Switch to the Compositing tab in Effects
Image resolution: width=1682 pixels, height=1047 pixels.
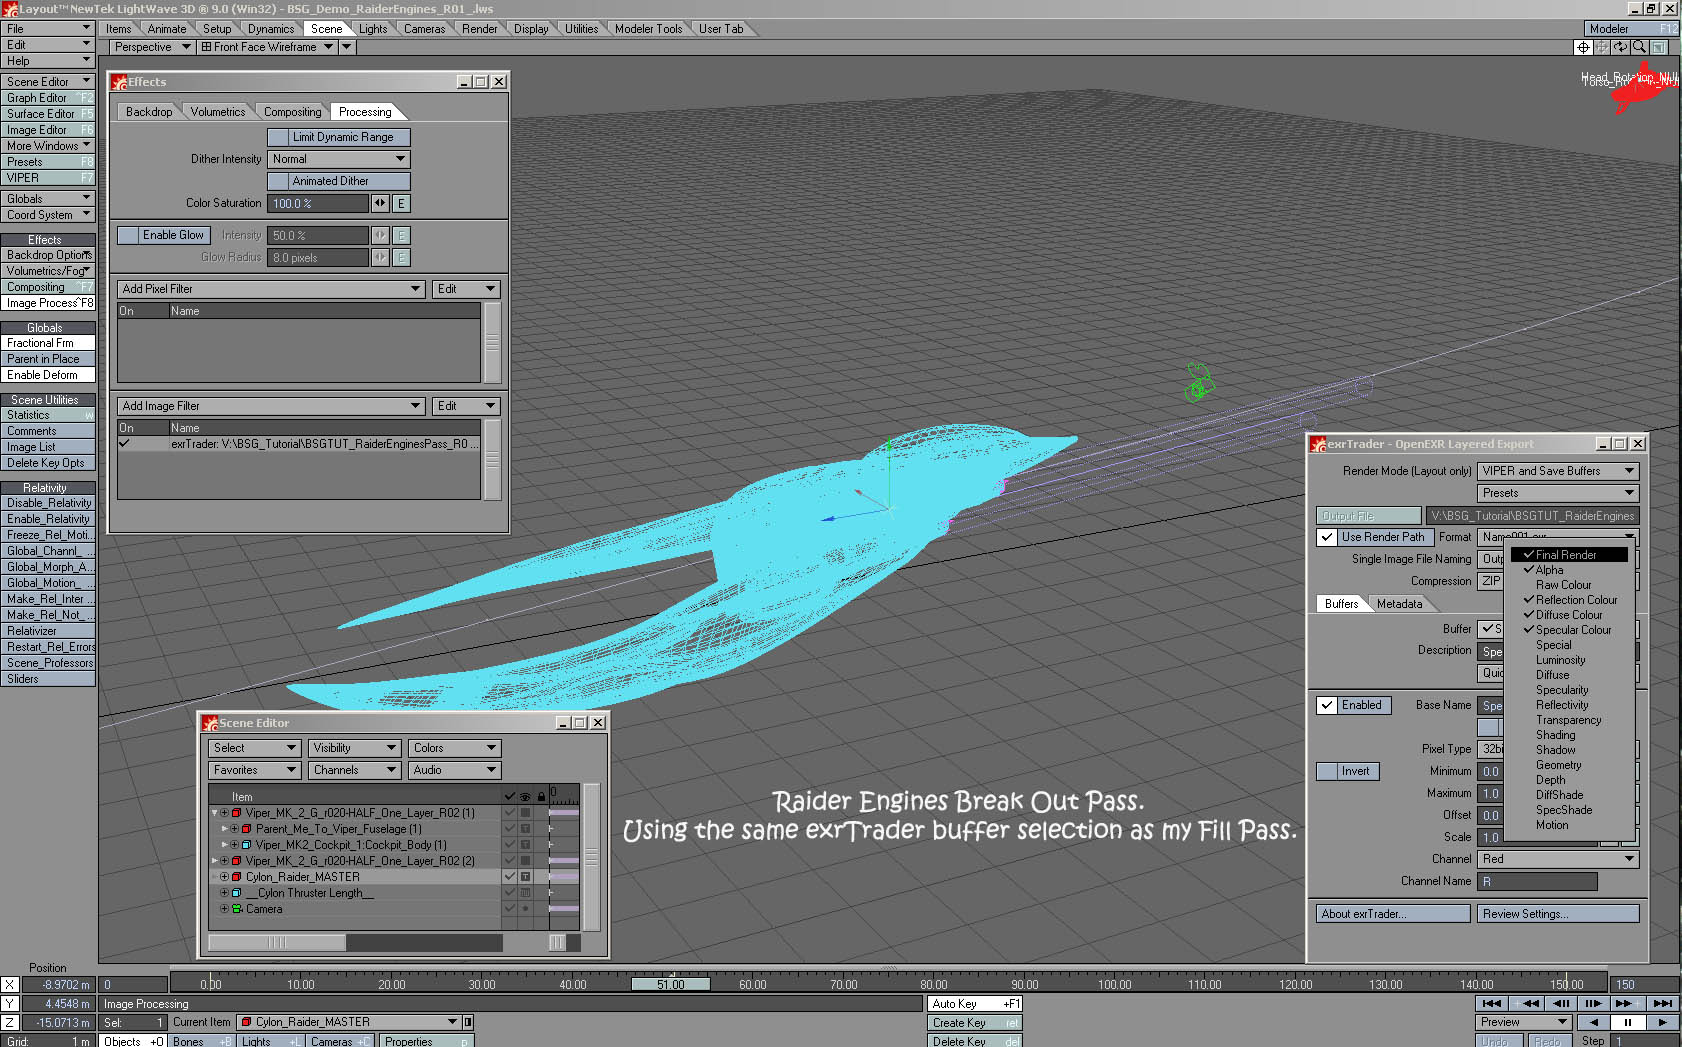point(292,112)
